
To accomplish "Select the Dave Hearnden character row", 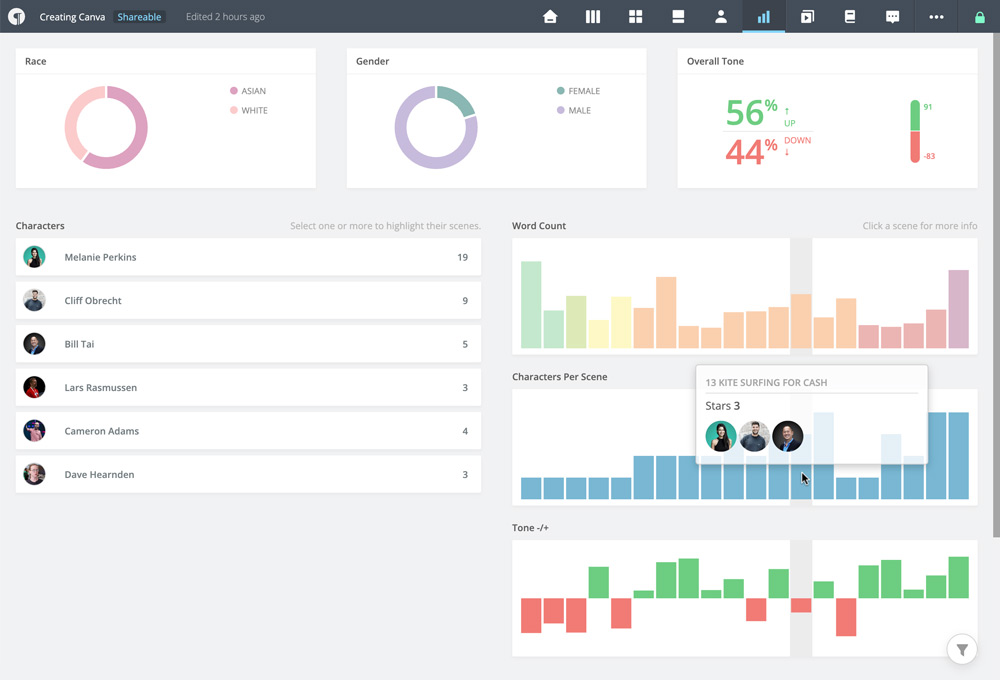I will coord(248,474).
